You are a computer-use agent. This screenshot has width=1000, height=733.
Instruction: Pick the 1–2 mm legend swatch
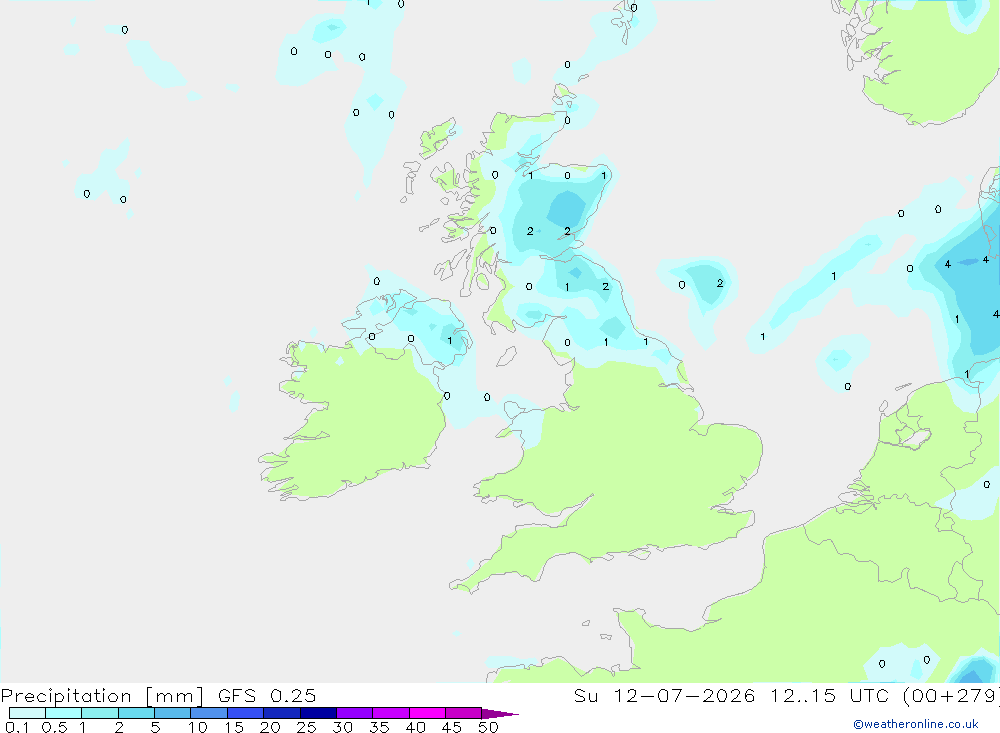(x=100, y=713)
